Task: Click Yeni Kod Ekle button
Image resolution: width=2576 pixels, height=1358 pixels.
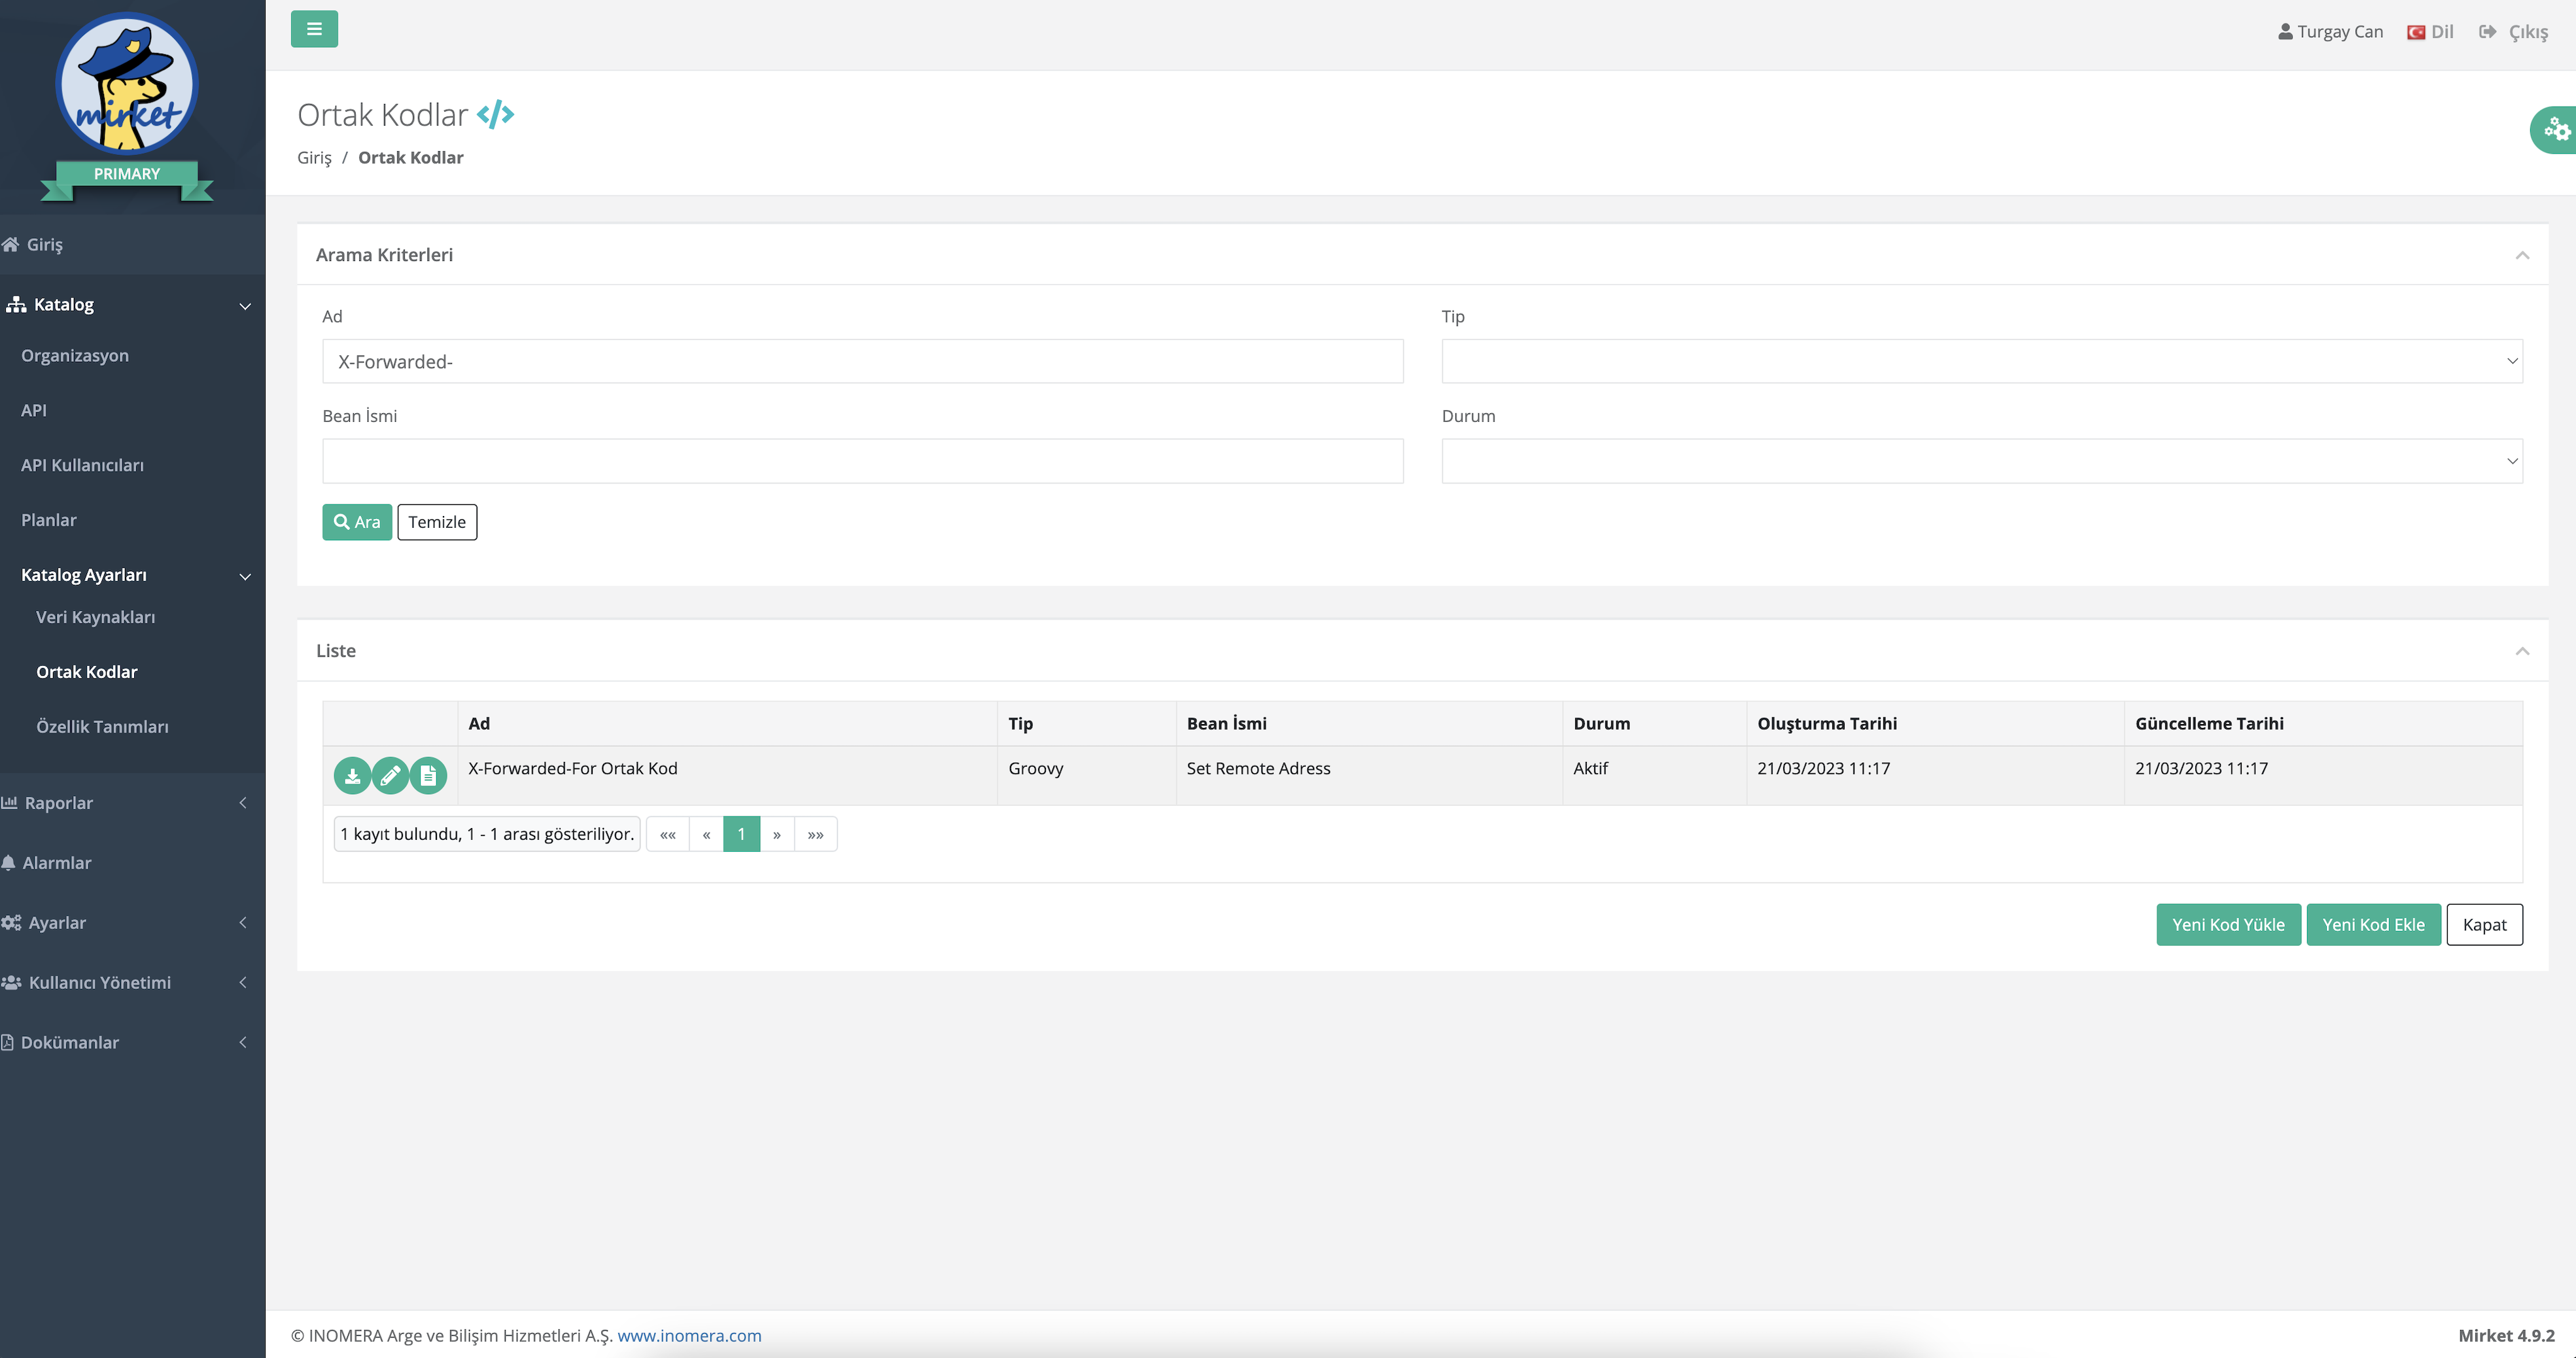Action: pyautogui.click(x=2373, y=924)
